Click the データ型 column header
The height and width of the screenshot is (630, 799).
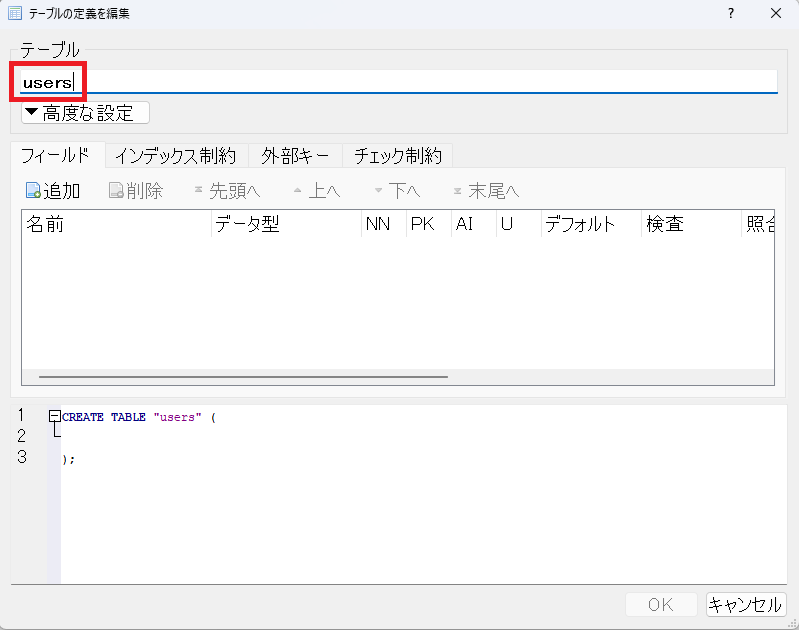click(x=286, y=224)
